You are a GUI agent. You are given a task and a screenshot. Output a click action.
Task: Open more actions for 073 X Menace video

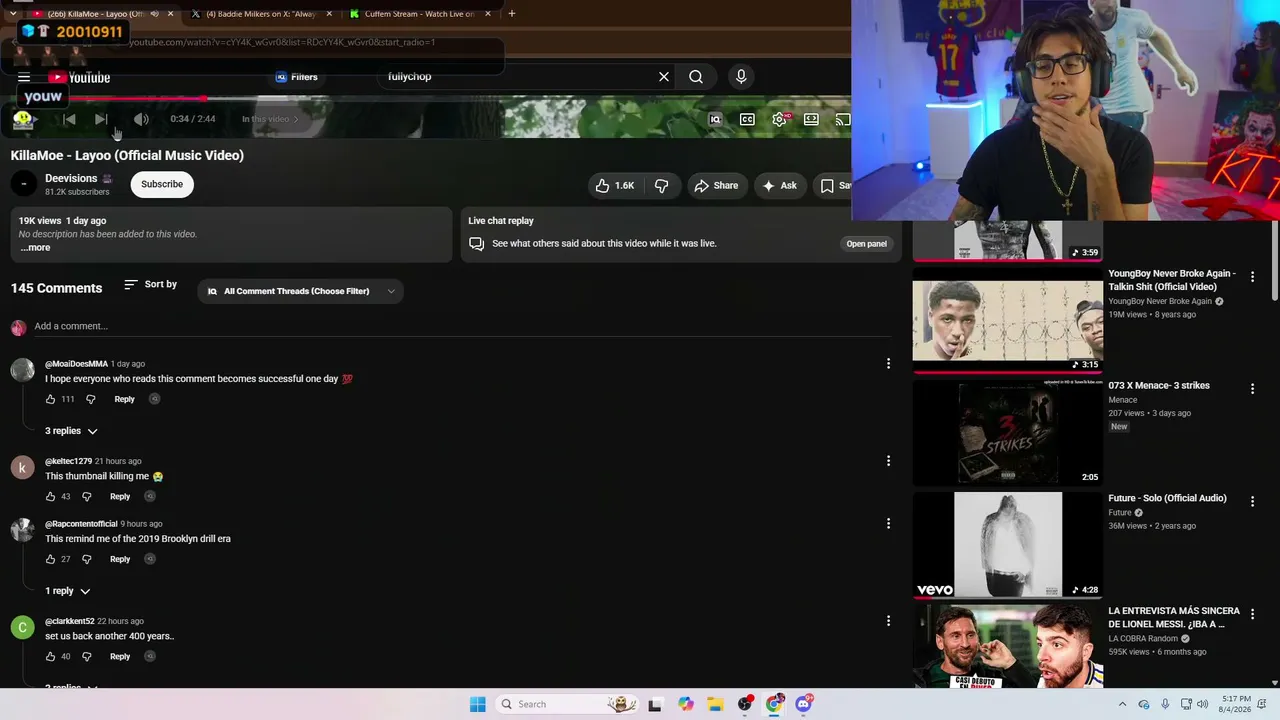[x=1252, y=389]
